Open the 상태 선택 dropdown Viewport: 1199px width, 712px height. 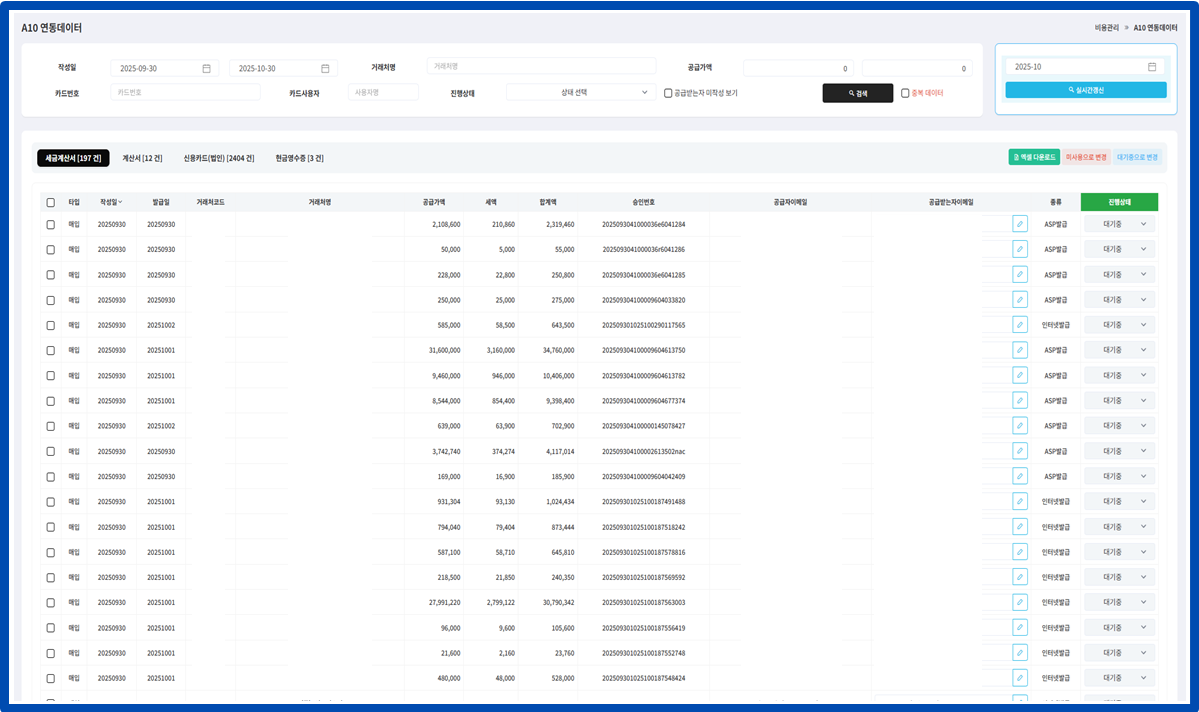pyautogui.click(x=580, y=92)
